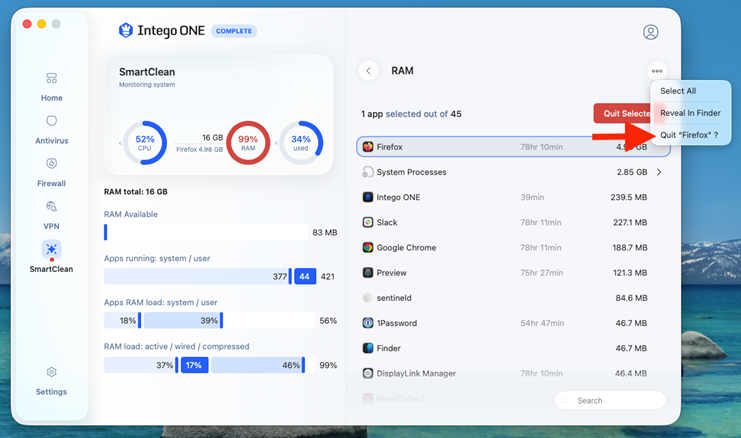Click the 44 user apps segment
Viewport: 741px width, 438px height.
[x=305, y=276]
